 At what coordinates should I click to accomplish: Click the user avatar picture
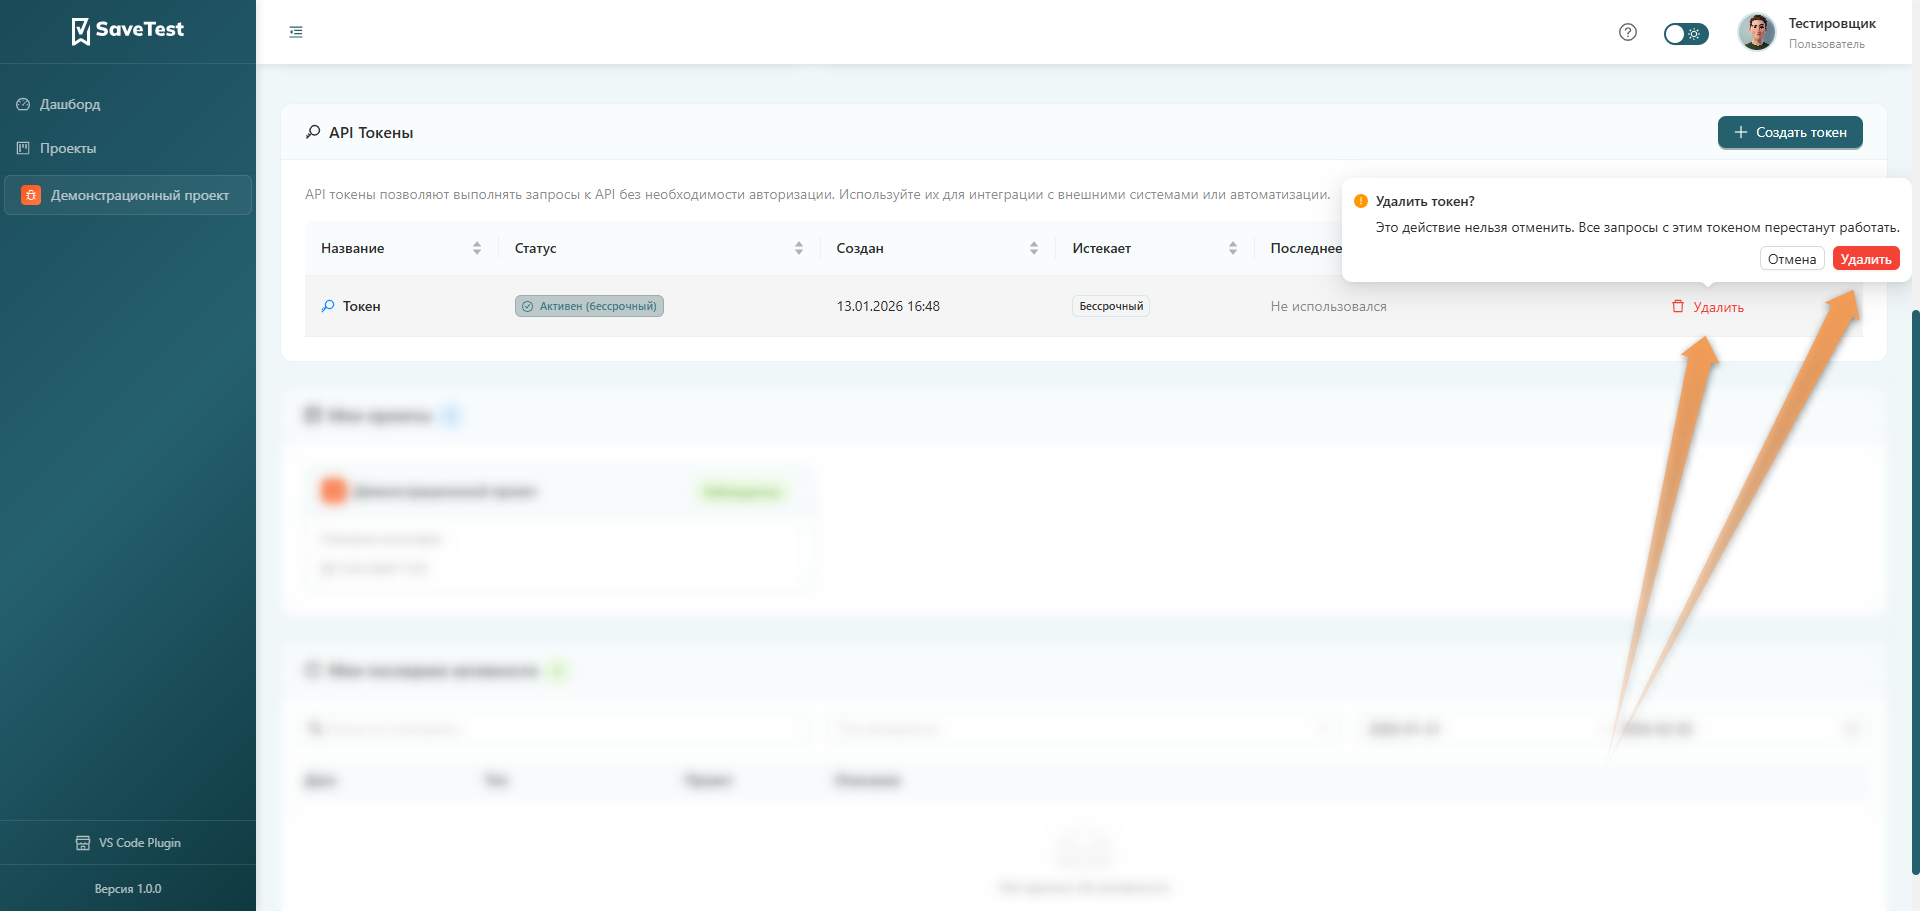[1756, 32]
